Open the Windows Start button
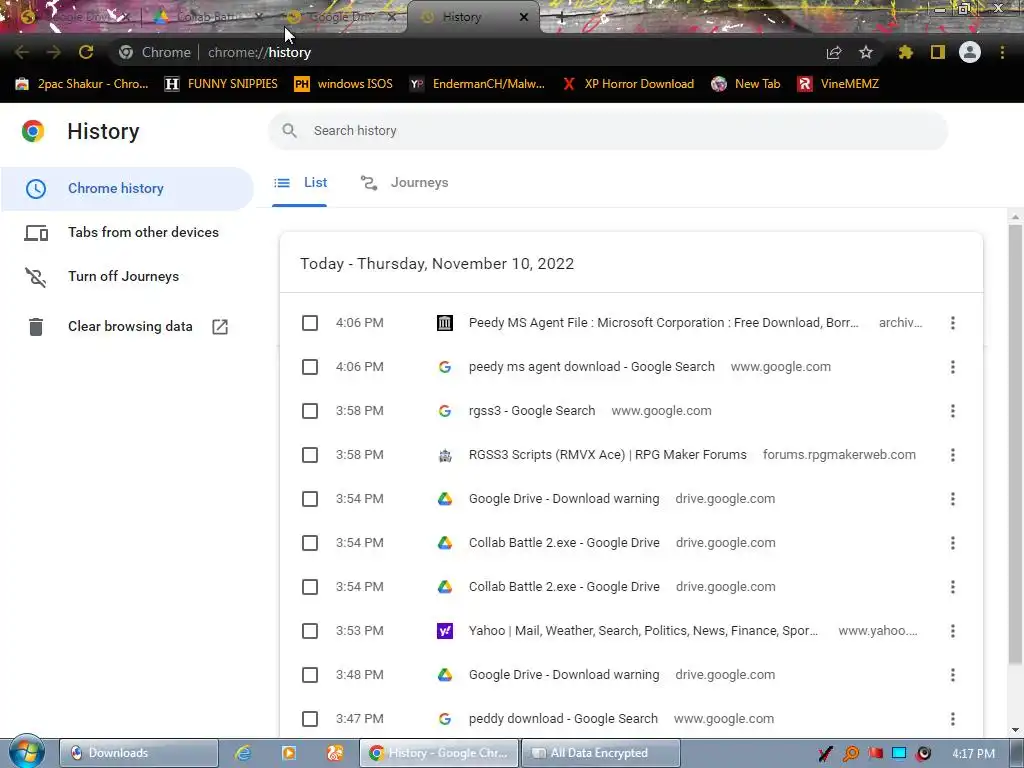 (27, 752)
